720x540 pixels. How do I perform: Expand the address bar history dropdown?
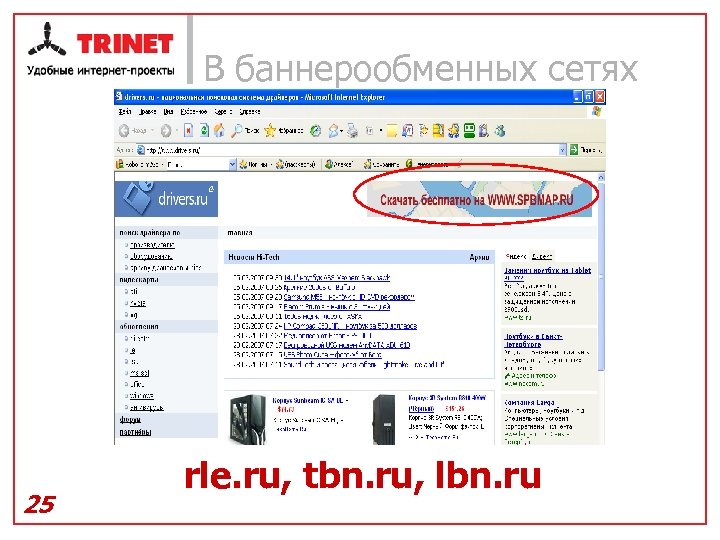562,150
